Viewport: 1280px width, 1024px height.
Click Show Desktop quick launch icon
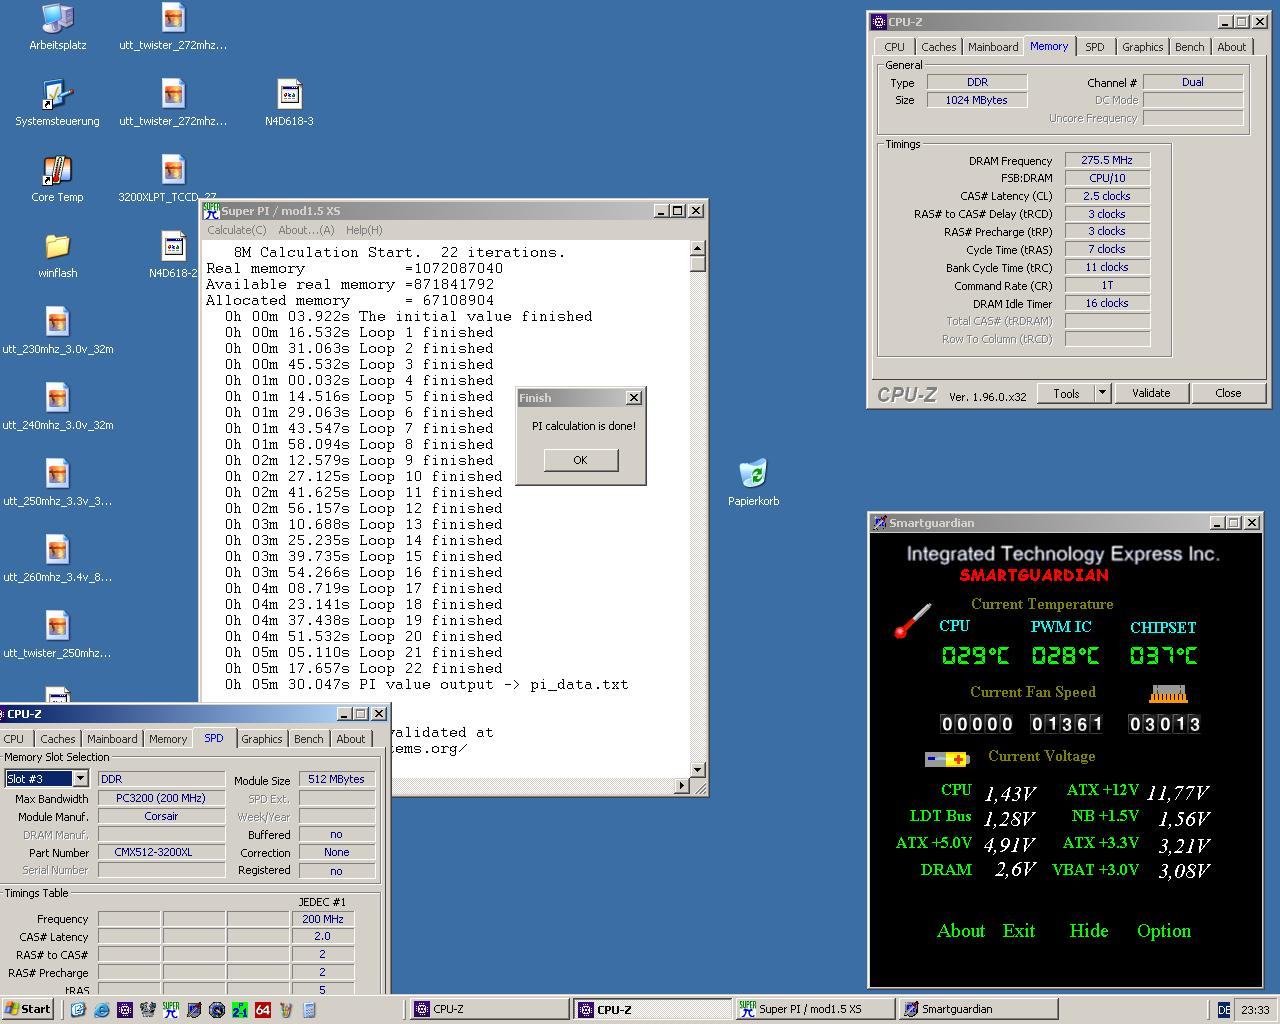coord(78,1010)
